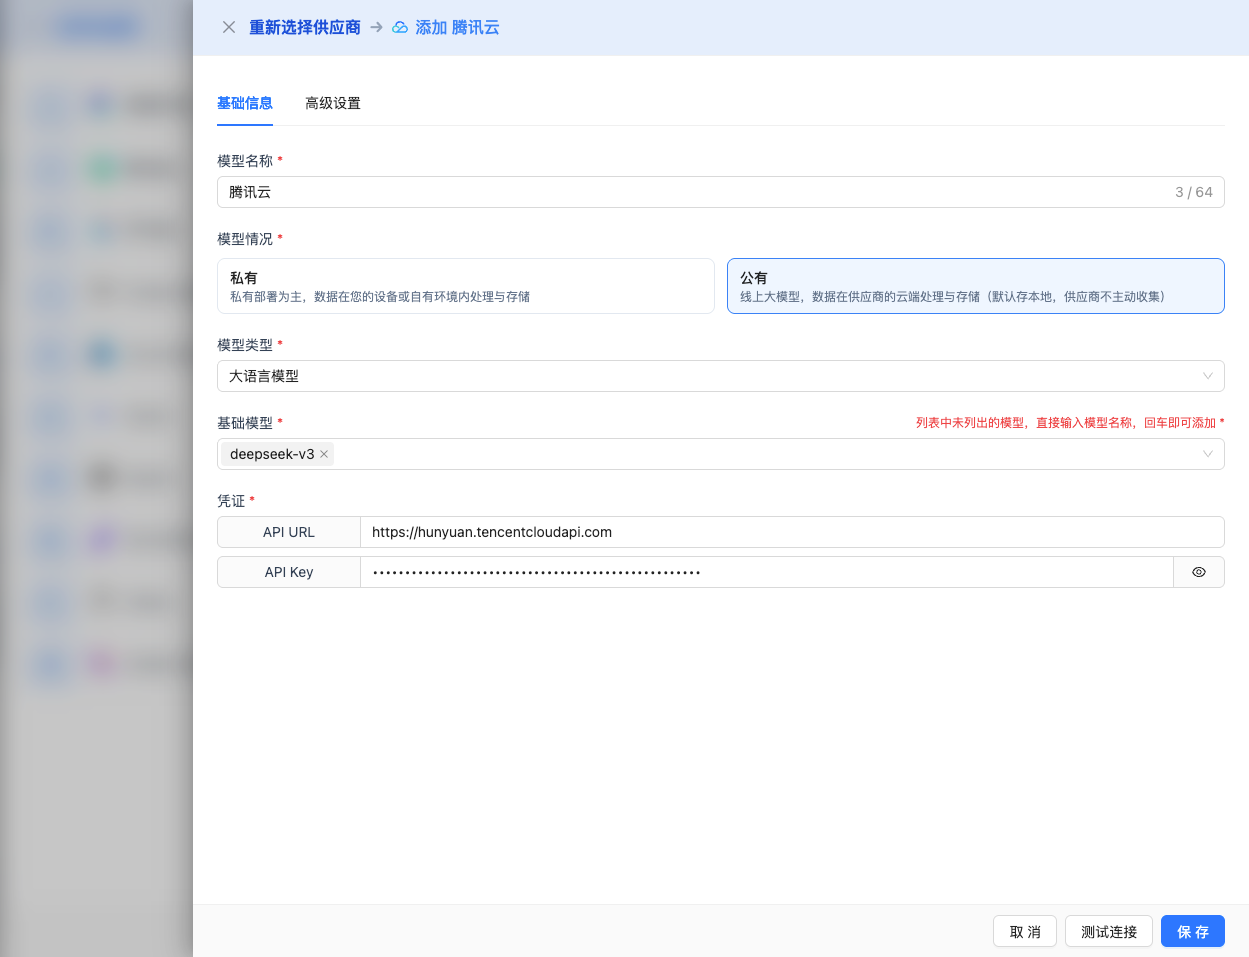
Task: Click the 取消 cancel button
Action: tap(1024, 931)
